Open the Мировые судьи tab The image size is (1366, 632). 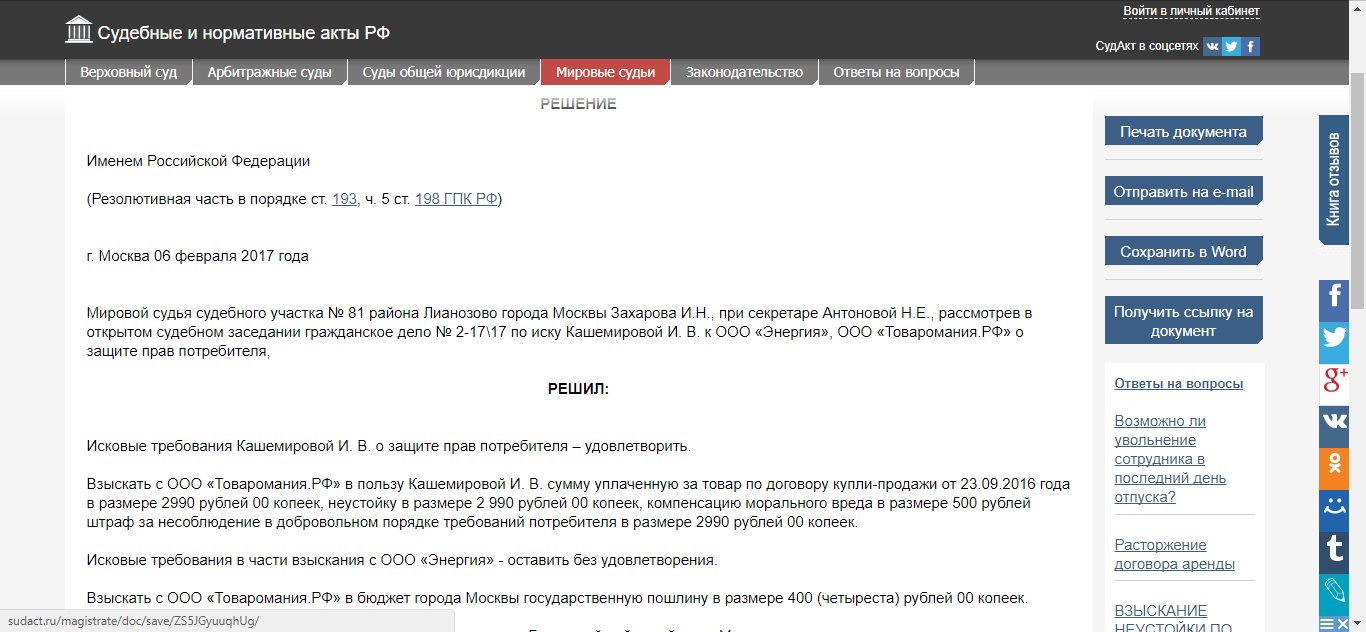coord(605,72)
